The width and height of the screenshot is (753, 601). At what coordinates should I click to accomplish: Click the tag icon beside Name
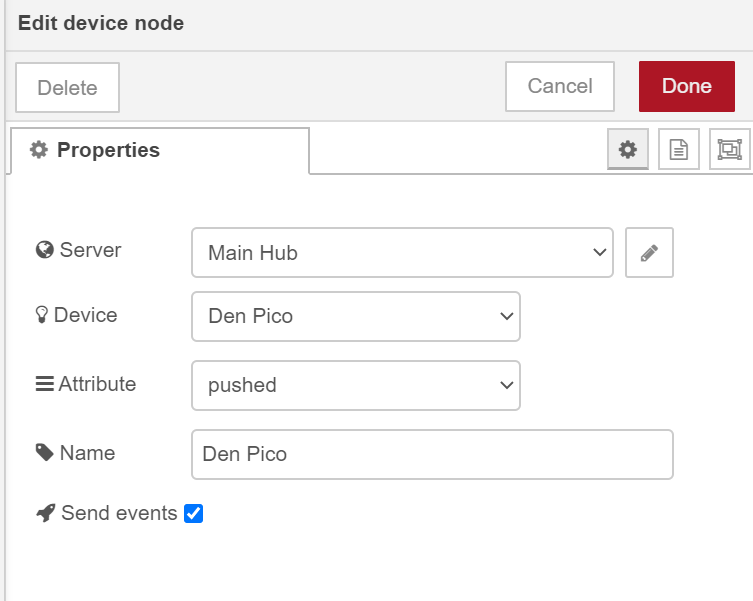click(45, 453)
